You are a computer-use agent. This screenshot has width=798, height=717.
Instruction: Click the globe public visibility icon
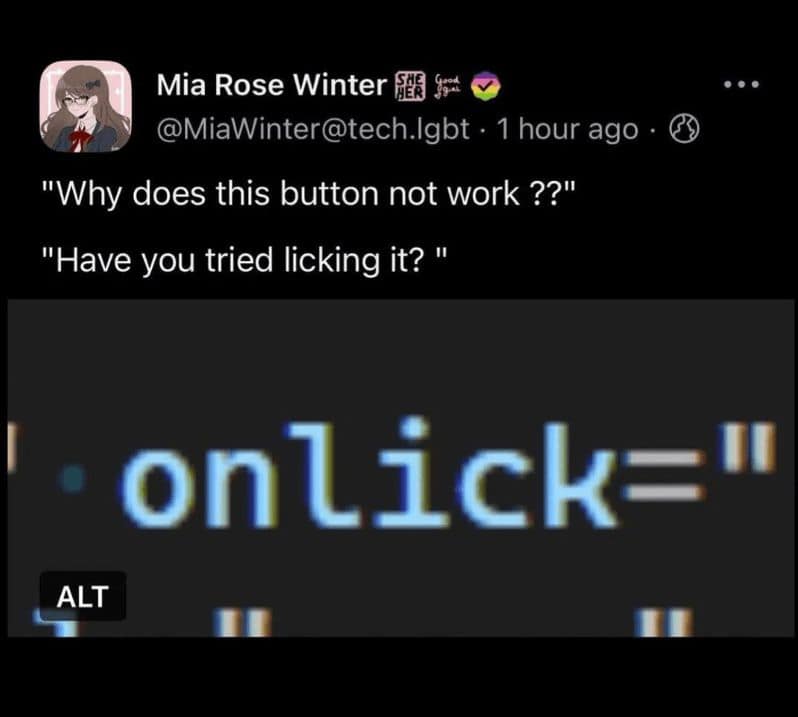(x=683, y=129)
